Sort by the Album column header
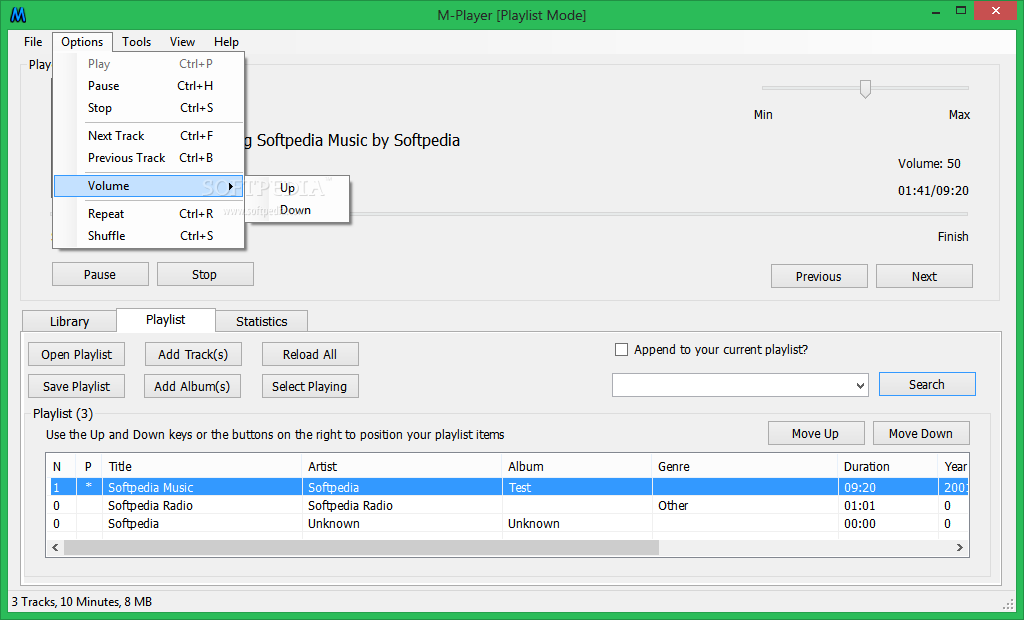This screenshot has height=620, width=1024. click(x=577, y=466)
